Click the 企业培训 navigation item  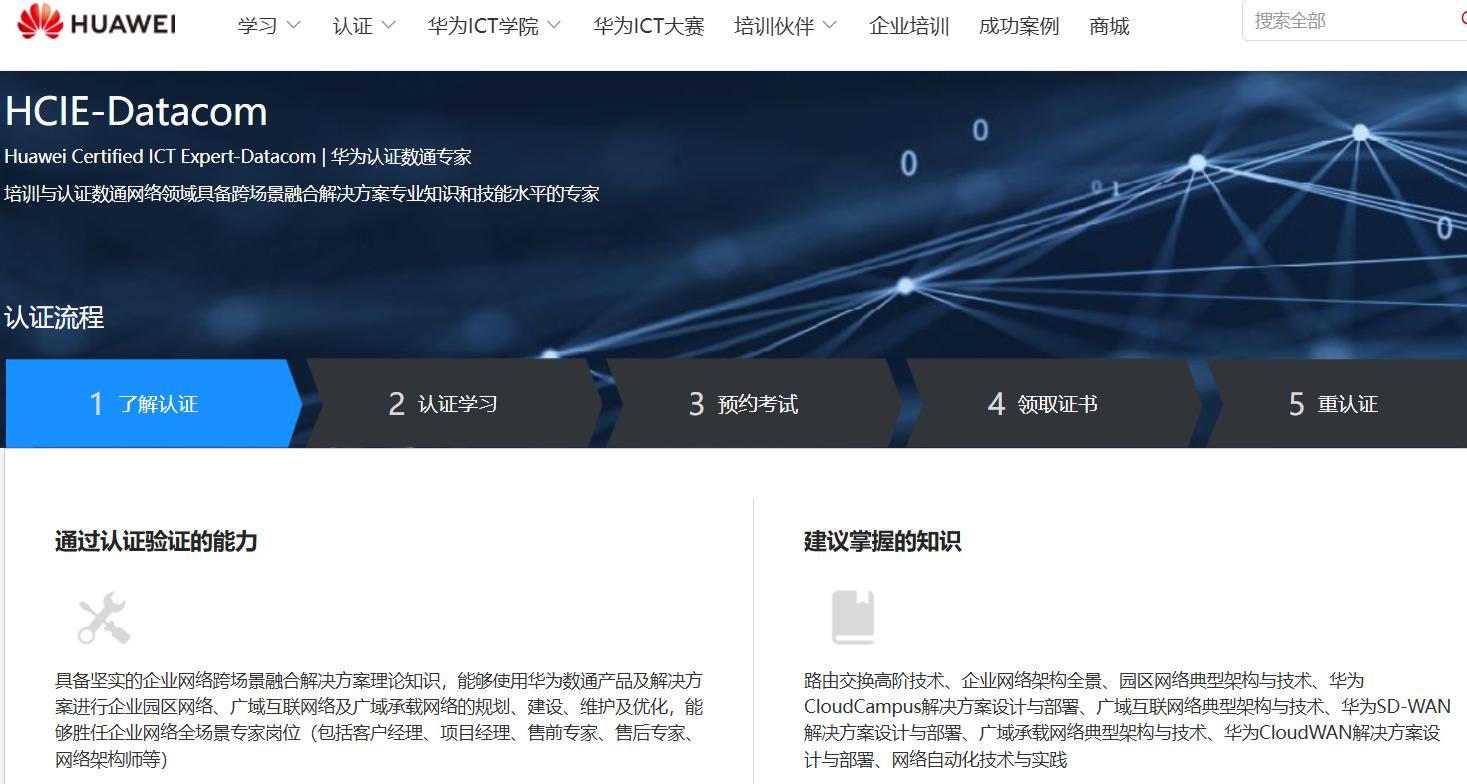click(x=908, y=26)
